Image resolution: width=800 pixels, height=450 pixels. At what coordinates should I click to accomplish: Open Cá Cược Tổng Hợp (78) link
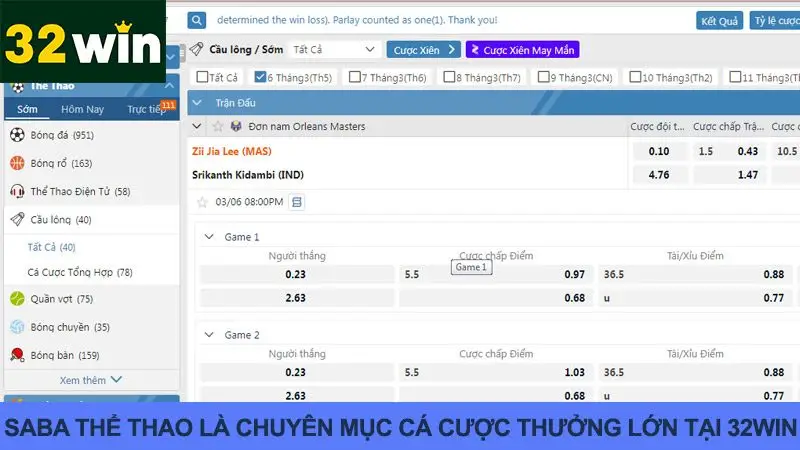tap(80, 272)
